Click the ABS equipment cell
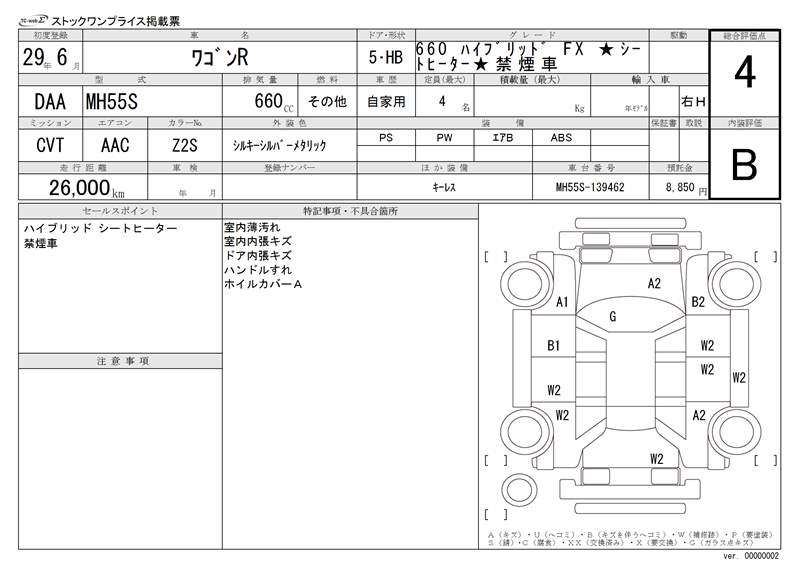This screenshot has width=800, height=566. 561,137
